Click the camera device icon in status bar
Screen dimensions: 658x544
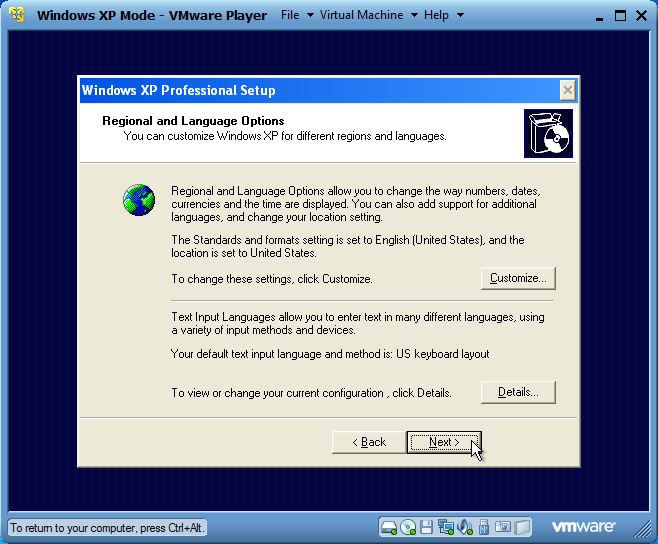(x=504, y=527)
